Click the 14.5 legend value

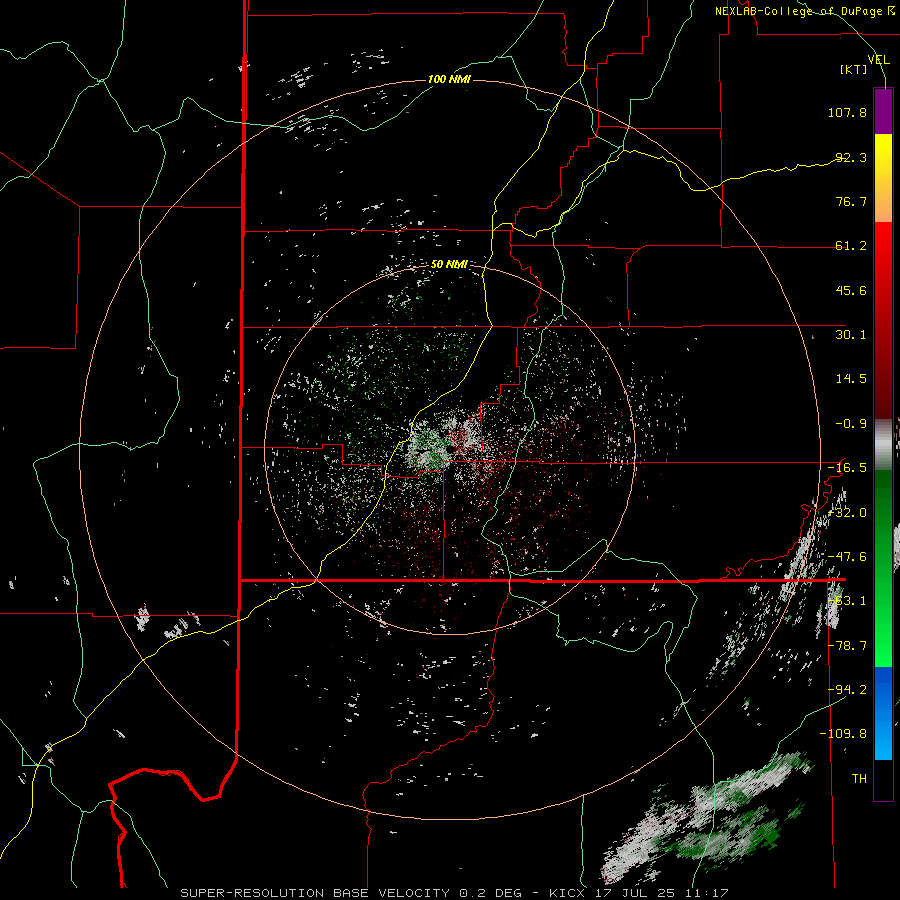851,379
